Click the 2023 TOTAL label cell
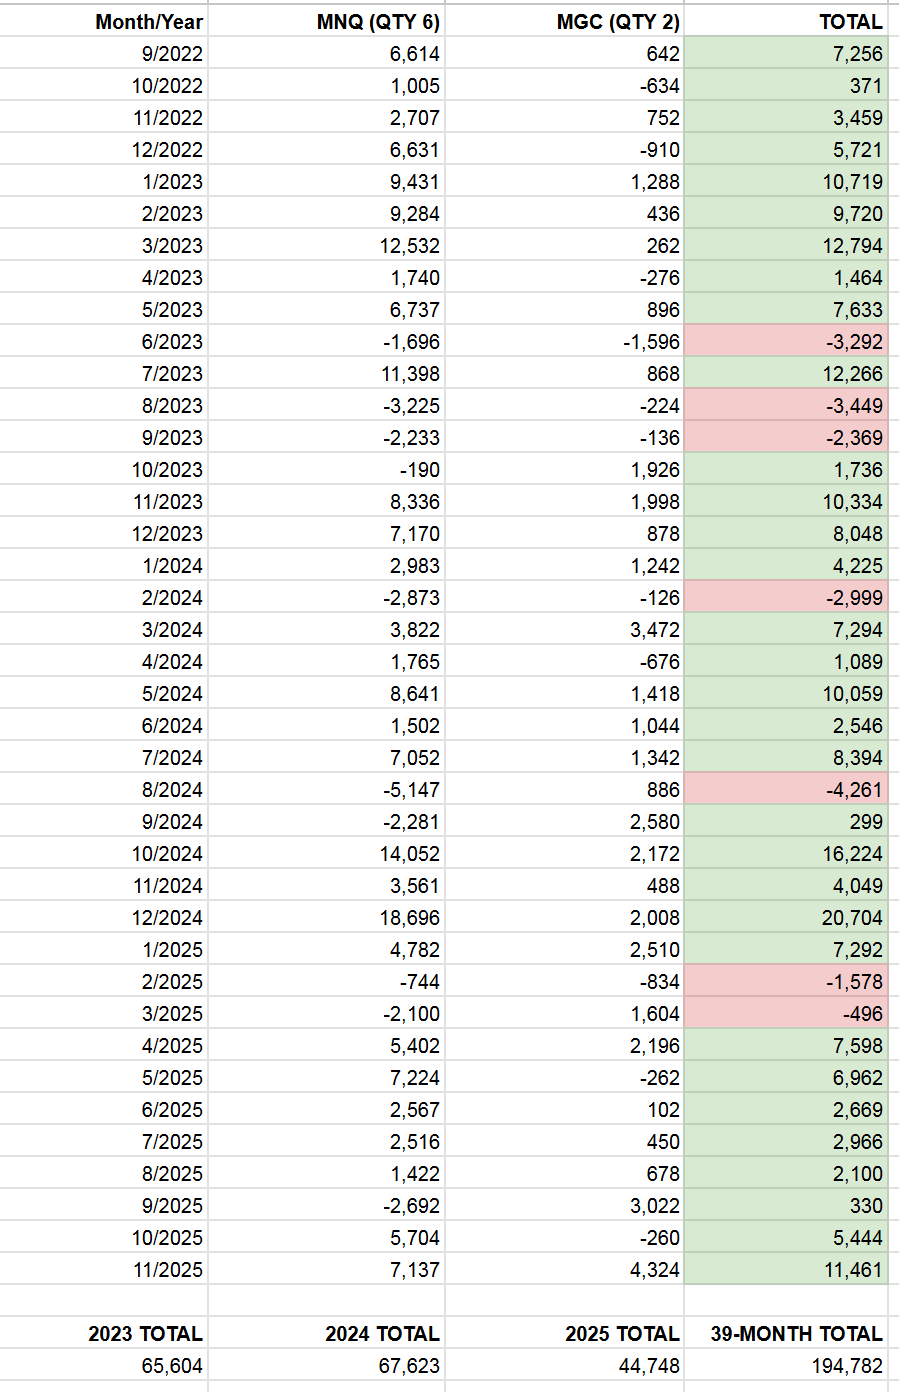Image resolution: width=899 pixels, height=1392 pixels. [145, 1334]
